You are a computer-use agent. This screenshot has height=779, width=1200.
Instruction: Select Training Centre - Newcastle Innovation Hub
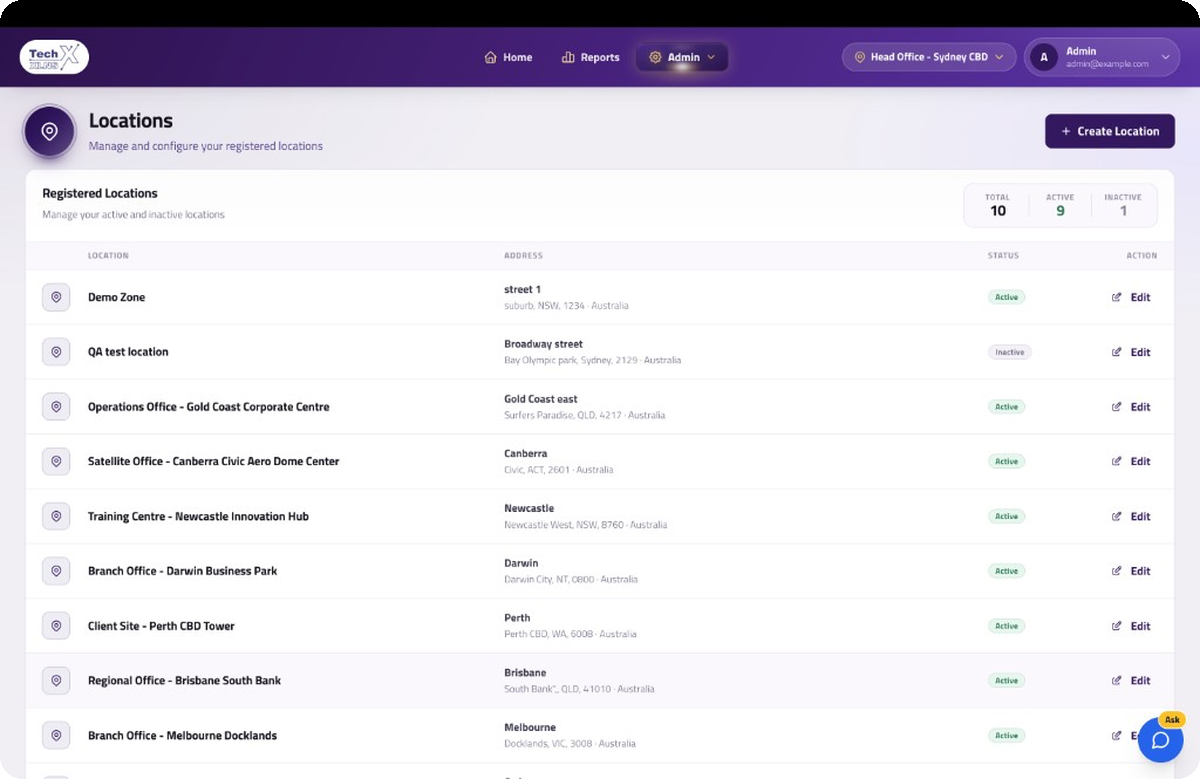pos(198,516)
